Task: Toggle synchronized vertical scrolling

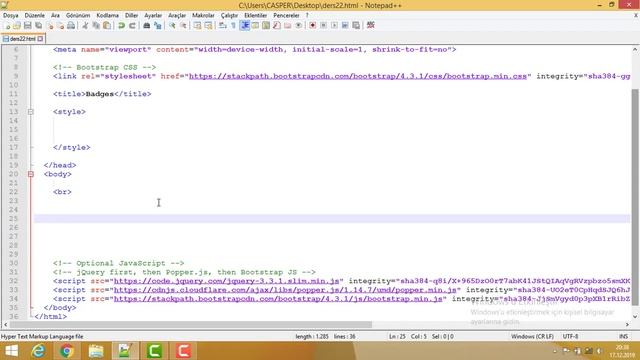Action: coord(197,25)
